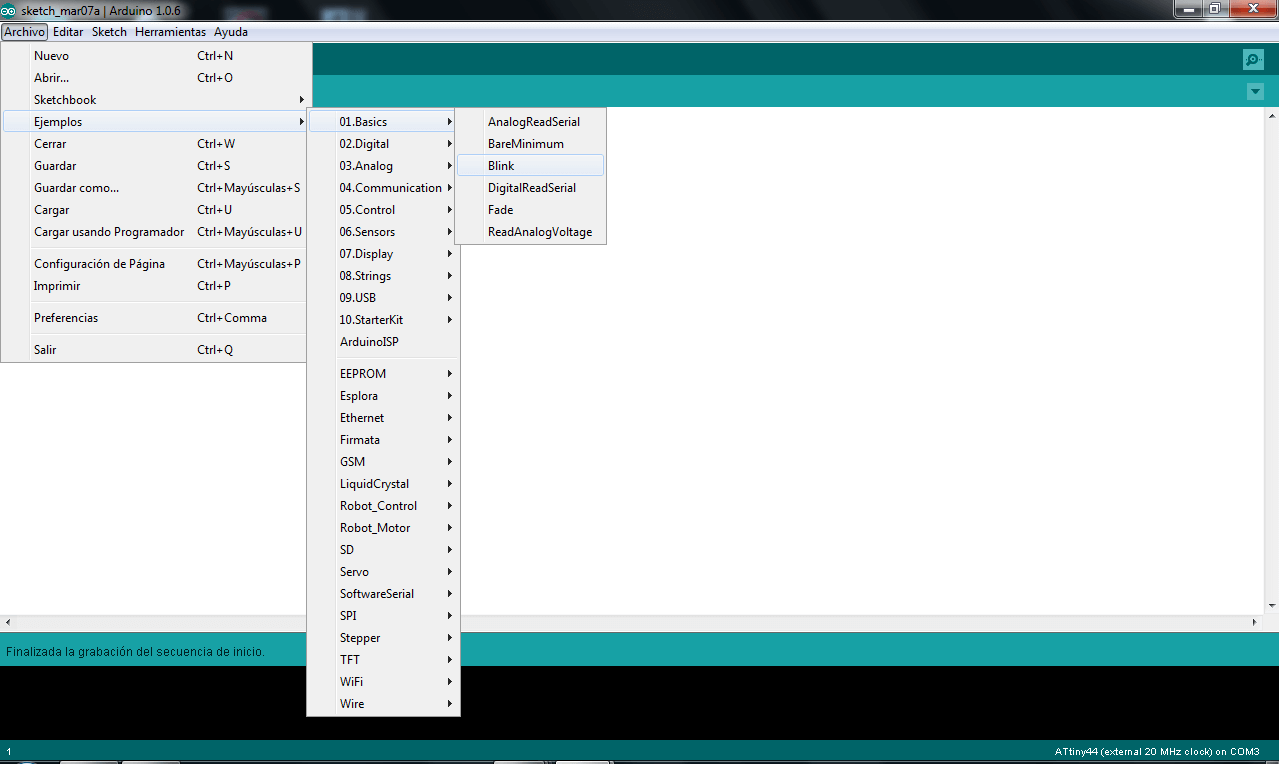
Task: Click vertical scrollbar down arrow
Action: 1271,606
